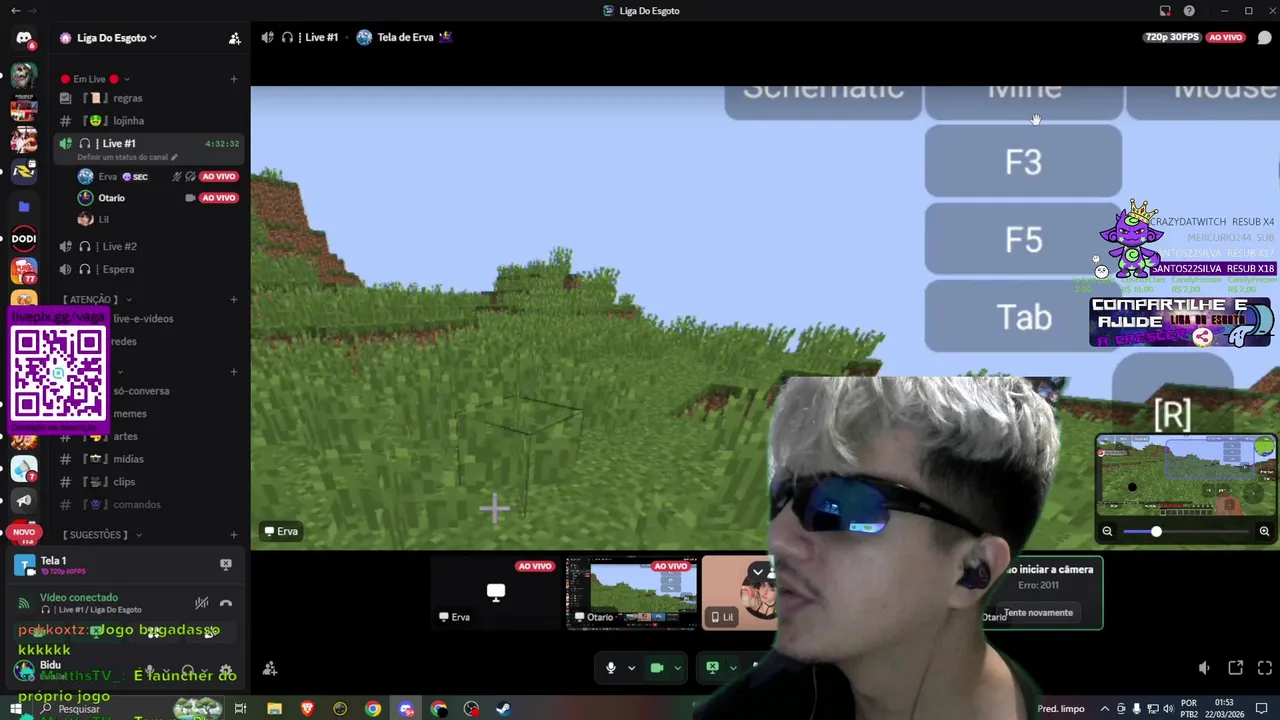Toggle camera in call controls

(x=657, y=668)
